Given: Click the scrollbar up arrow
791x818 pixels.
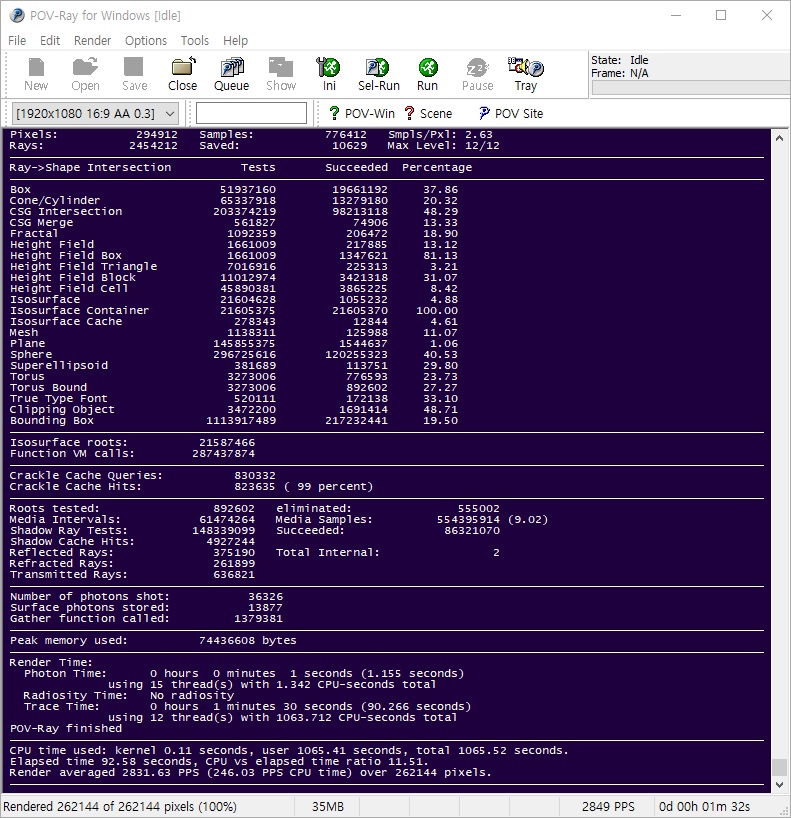Looking at the screenshot, I should tap(780, 138).
